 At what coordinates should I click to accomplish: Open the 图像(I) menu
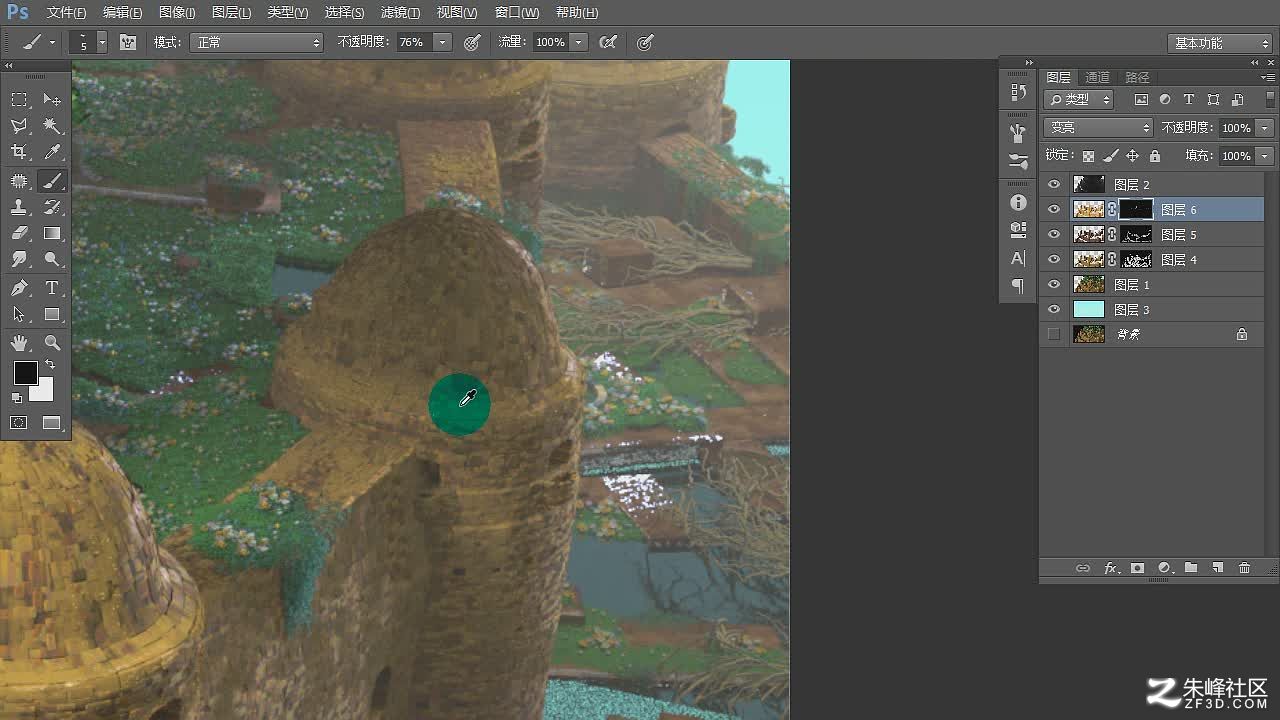click(x=177, y=13)
